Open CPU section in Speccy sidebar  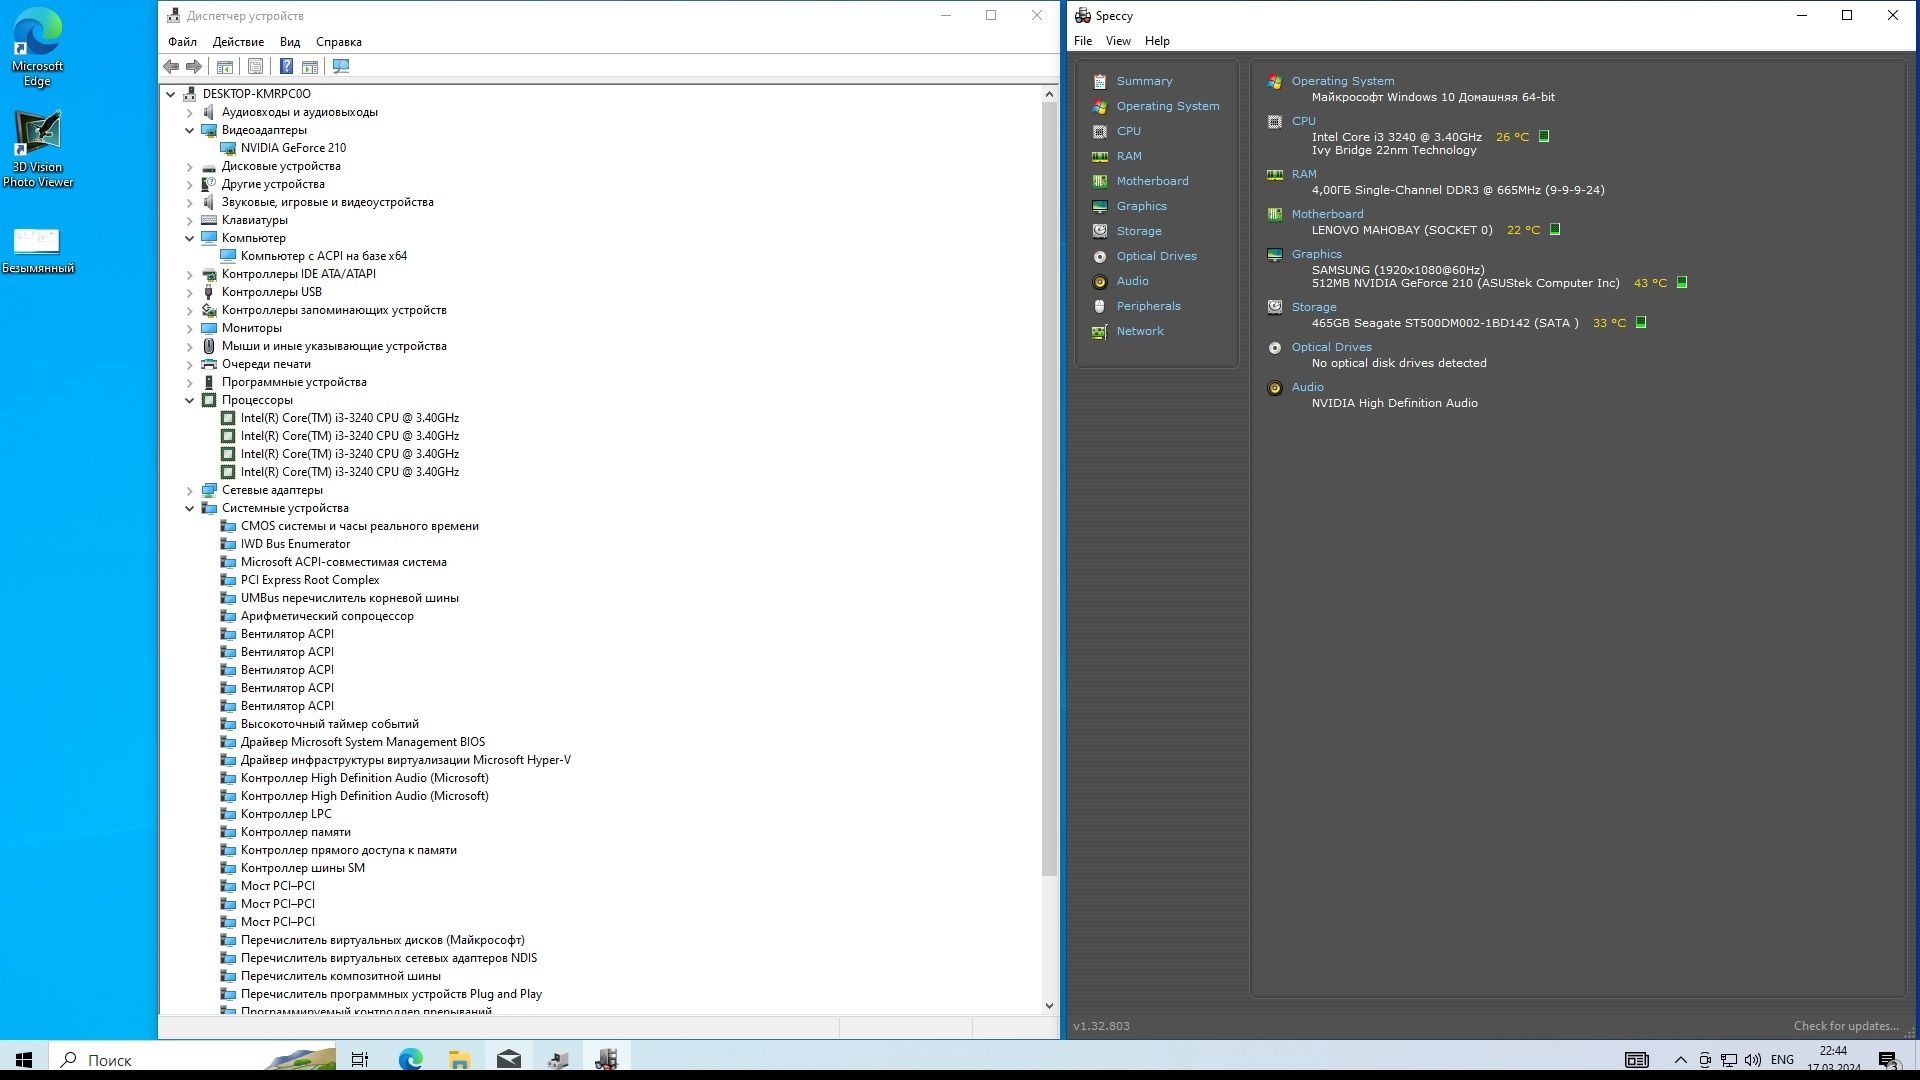pyautogui.click(x=1128, y=131)
